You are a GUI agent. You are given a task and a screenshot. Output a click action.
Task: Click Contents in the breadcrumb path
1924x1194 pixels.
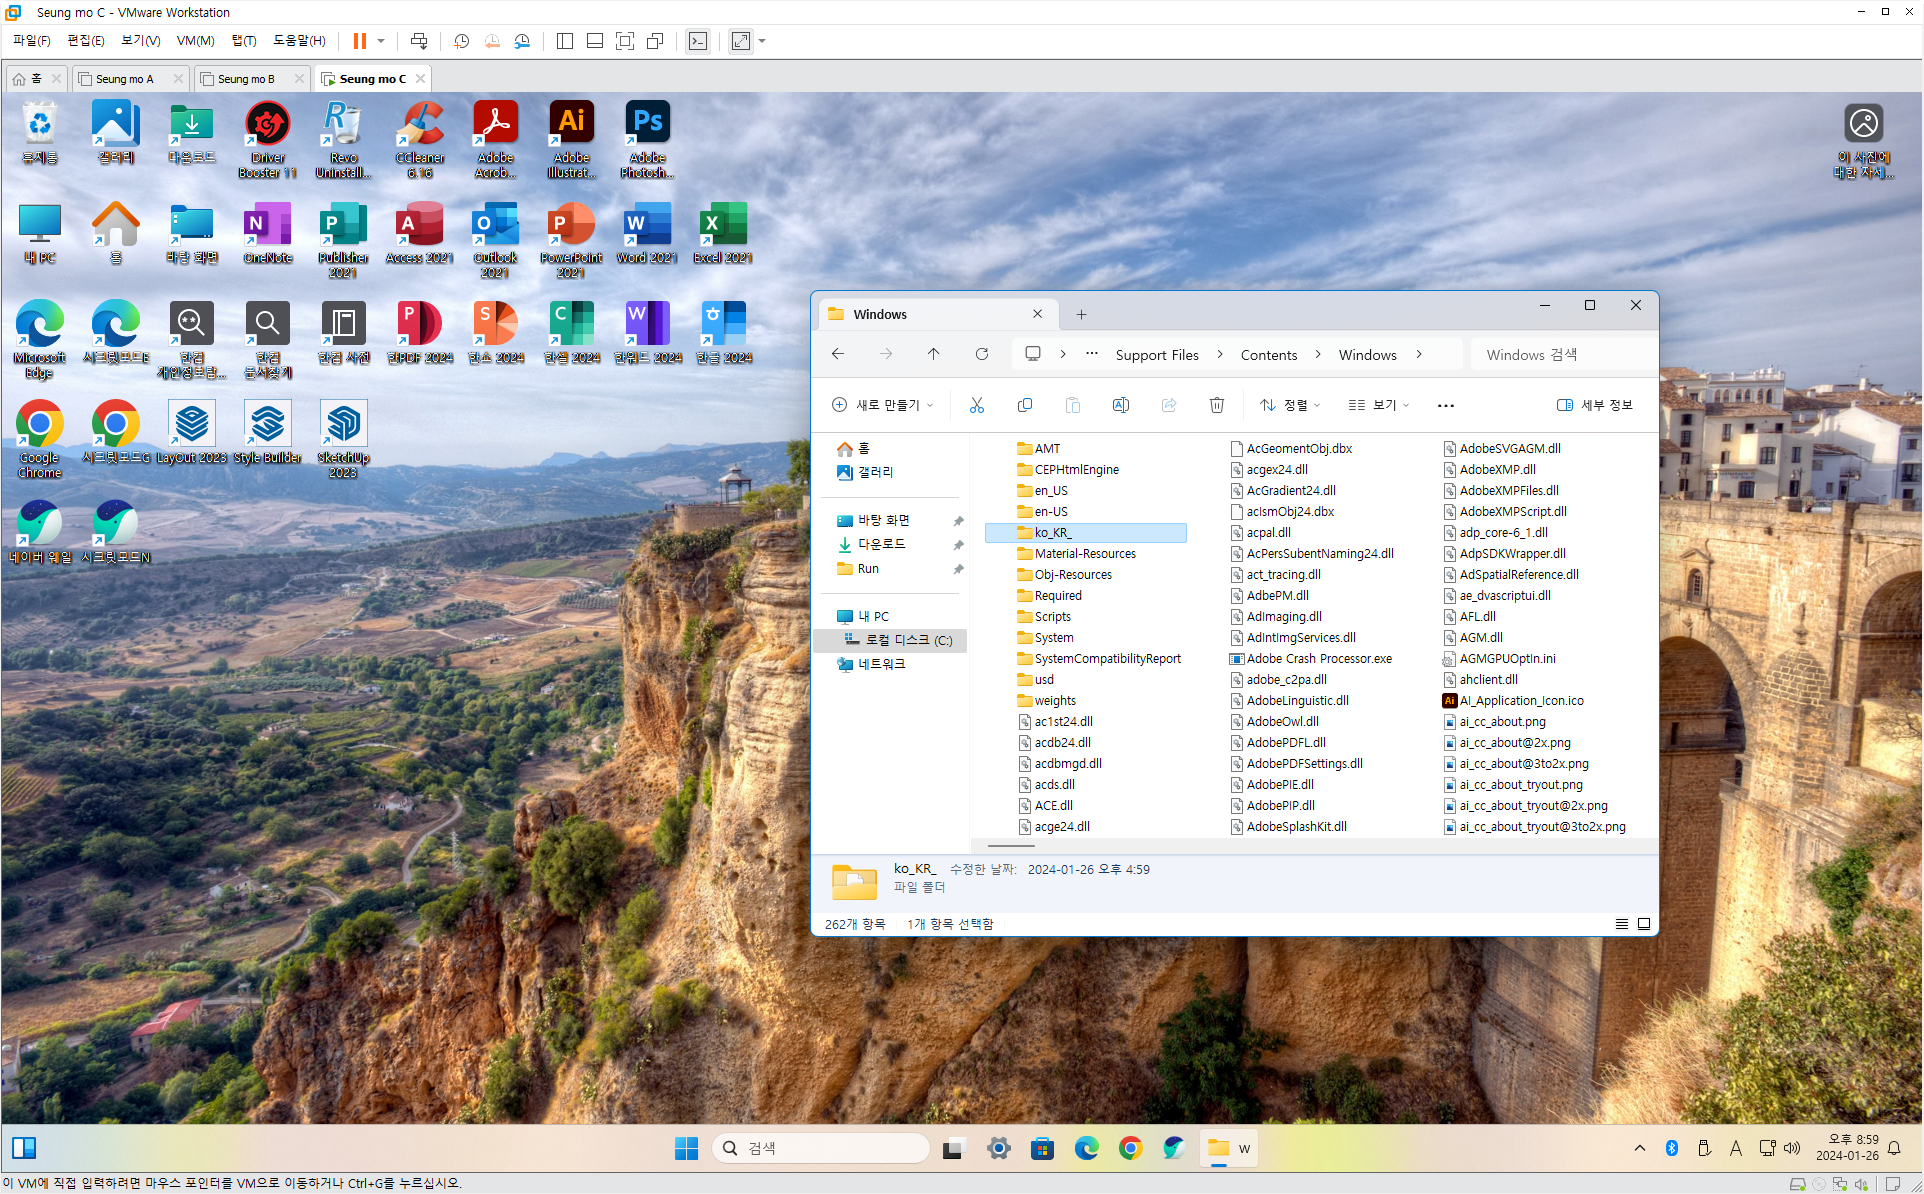[1268, 355]
